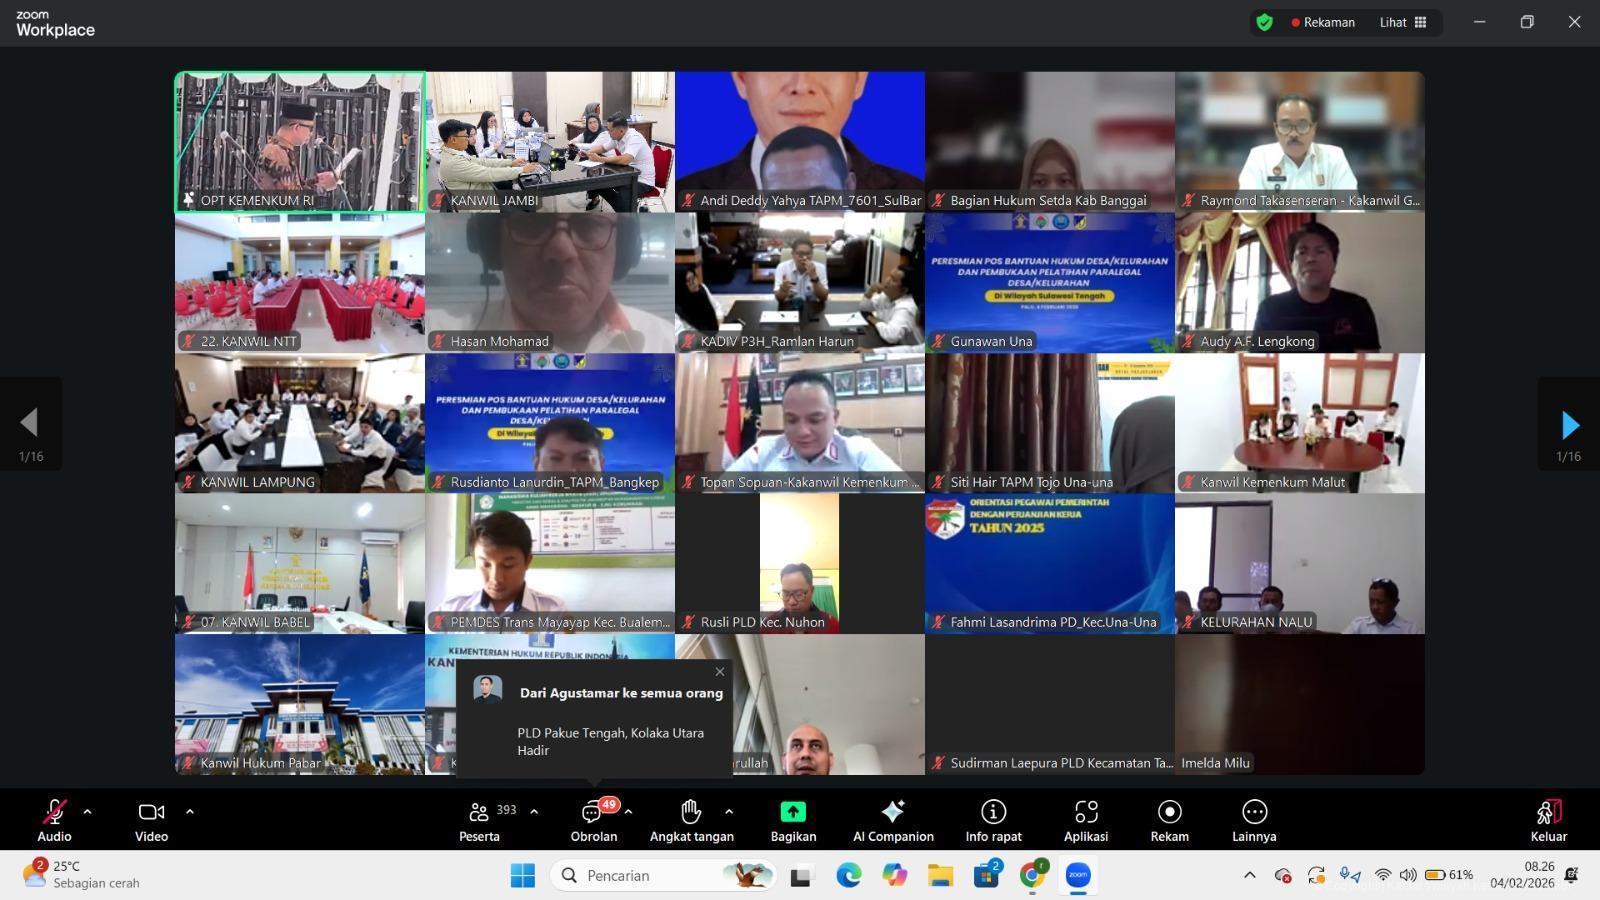Expand the video options arrow

[190, 812]
